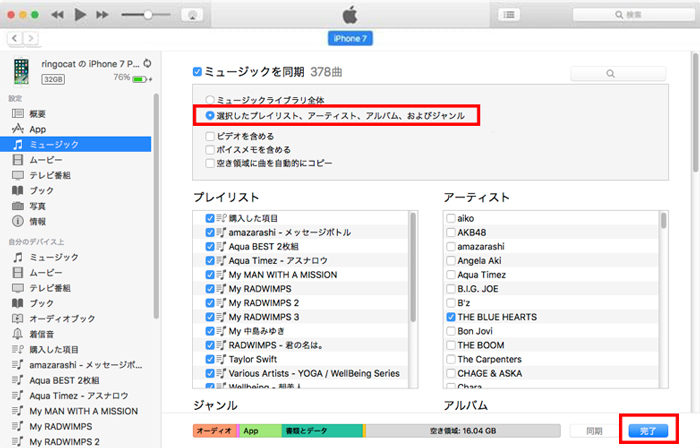Click the 完了 button

(648, 431)
